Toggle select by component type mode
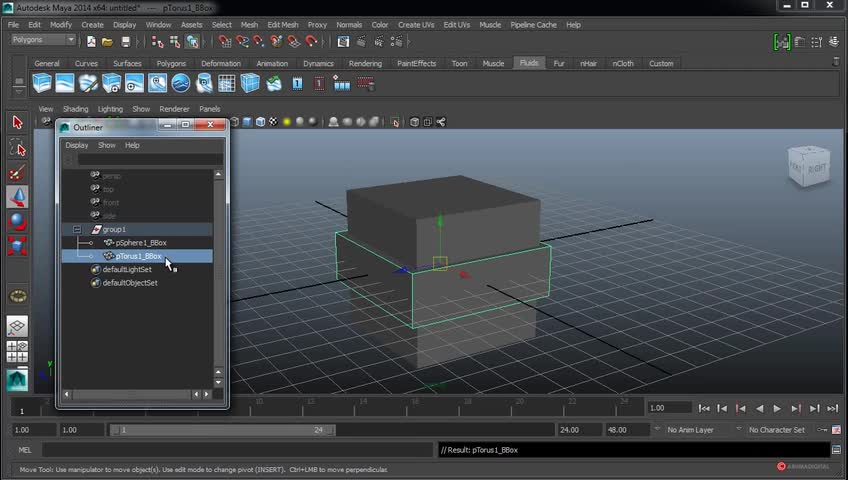Viewport: 848px width, 480px height. pos(192,41)
